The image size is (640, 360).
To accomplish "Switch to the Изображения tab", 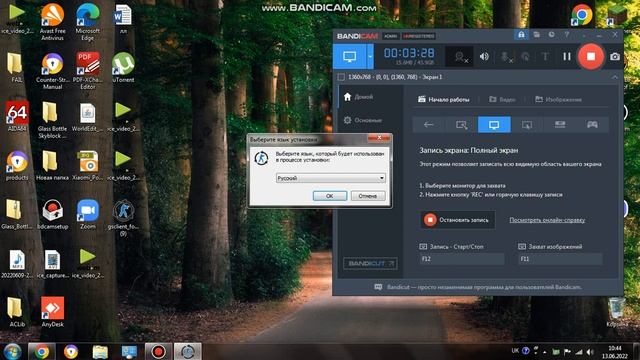I will [558, 100].
